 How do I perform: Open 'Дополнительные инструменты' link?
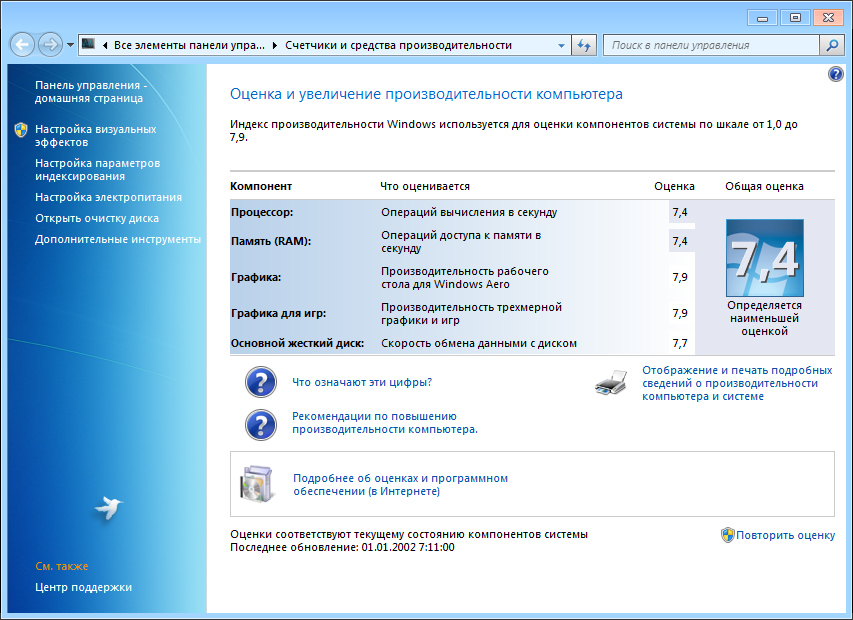click(x=118, y=239)
